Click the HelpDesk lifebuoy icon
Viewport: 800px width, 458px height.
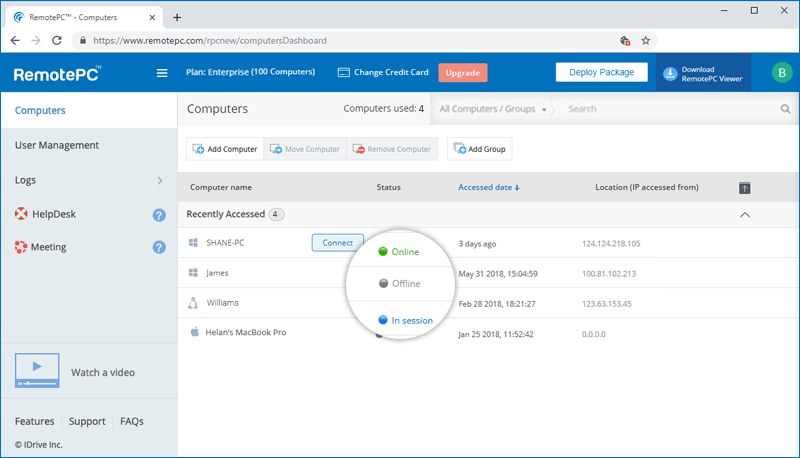click(x=21, y=214)
